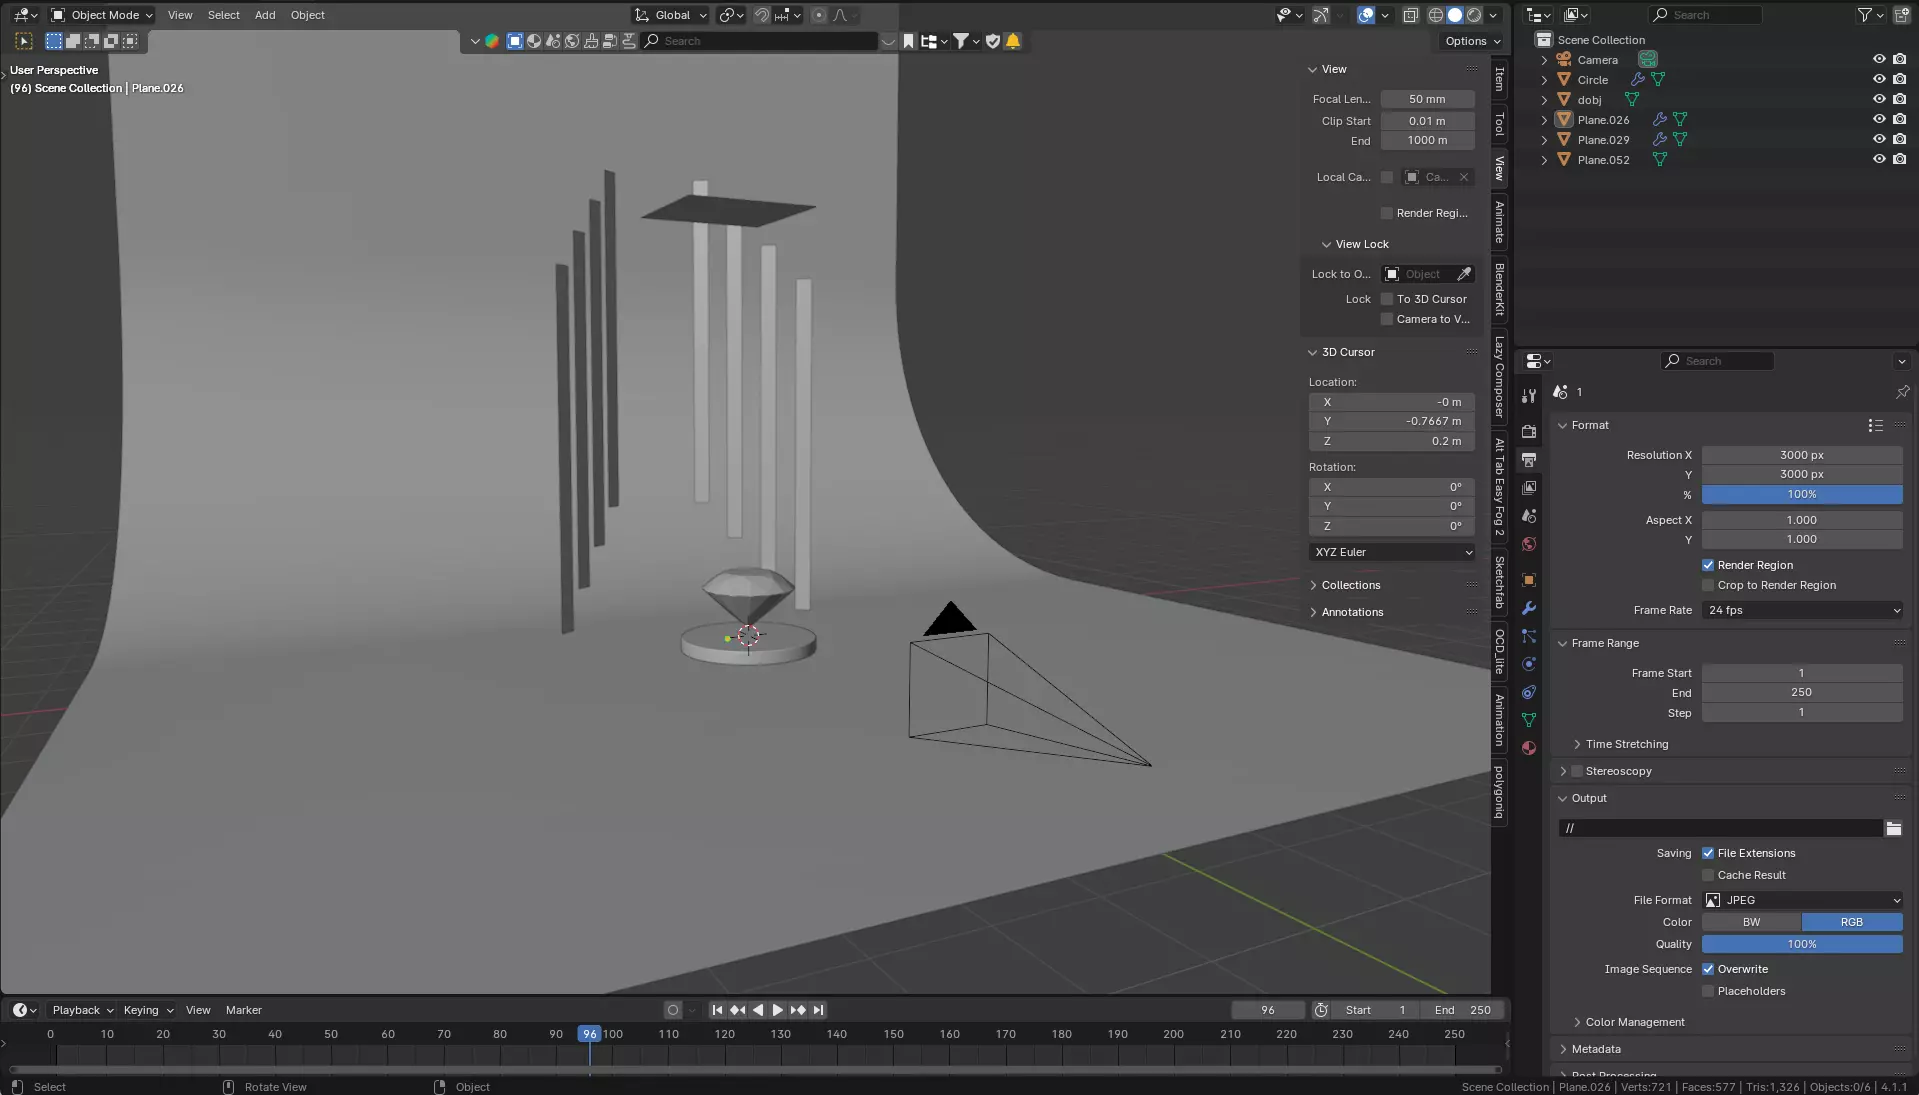
Task: Click the current frame field showing 96
Action: point(1268,1010)
